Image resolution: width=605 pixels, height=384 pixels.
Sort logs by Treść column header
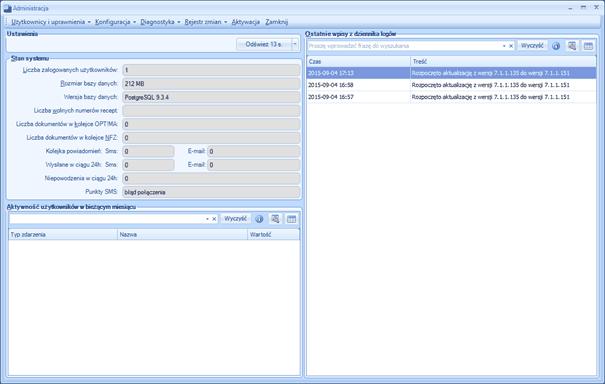pyautogui.click(x=503, y=61)
